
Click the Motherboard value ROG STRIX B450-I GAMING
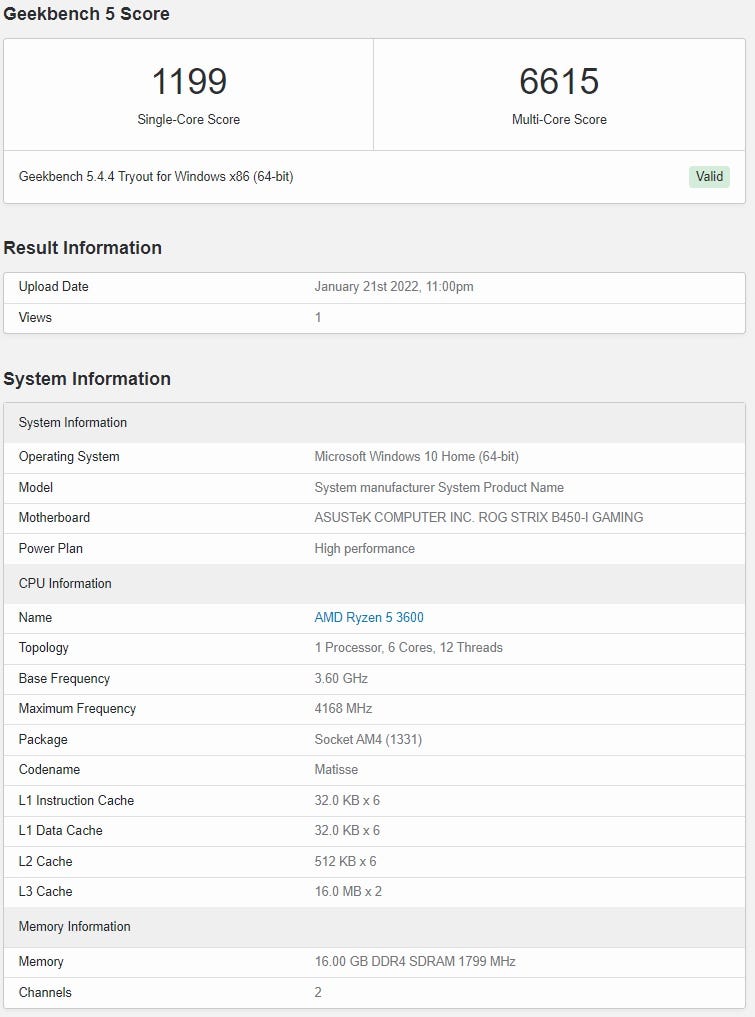(479, 518)
